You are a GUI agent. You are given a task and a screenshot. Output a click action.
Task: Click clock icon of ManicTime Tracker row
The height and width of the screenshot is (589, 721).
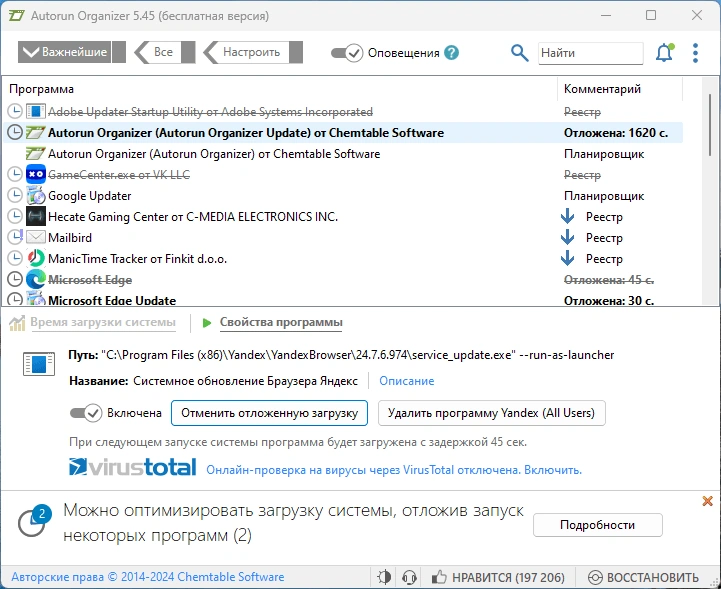click(x=15, y=258)
